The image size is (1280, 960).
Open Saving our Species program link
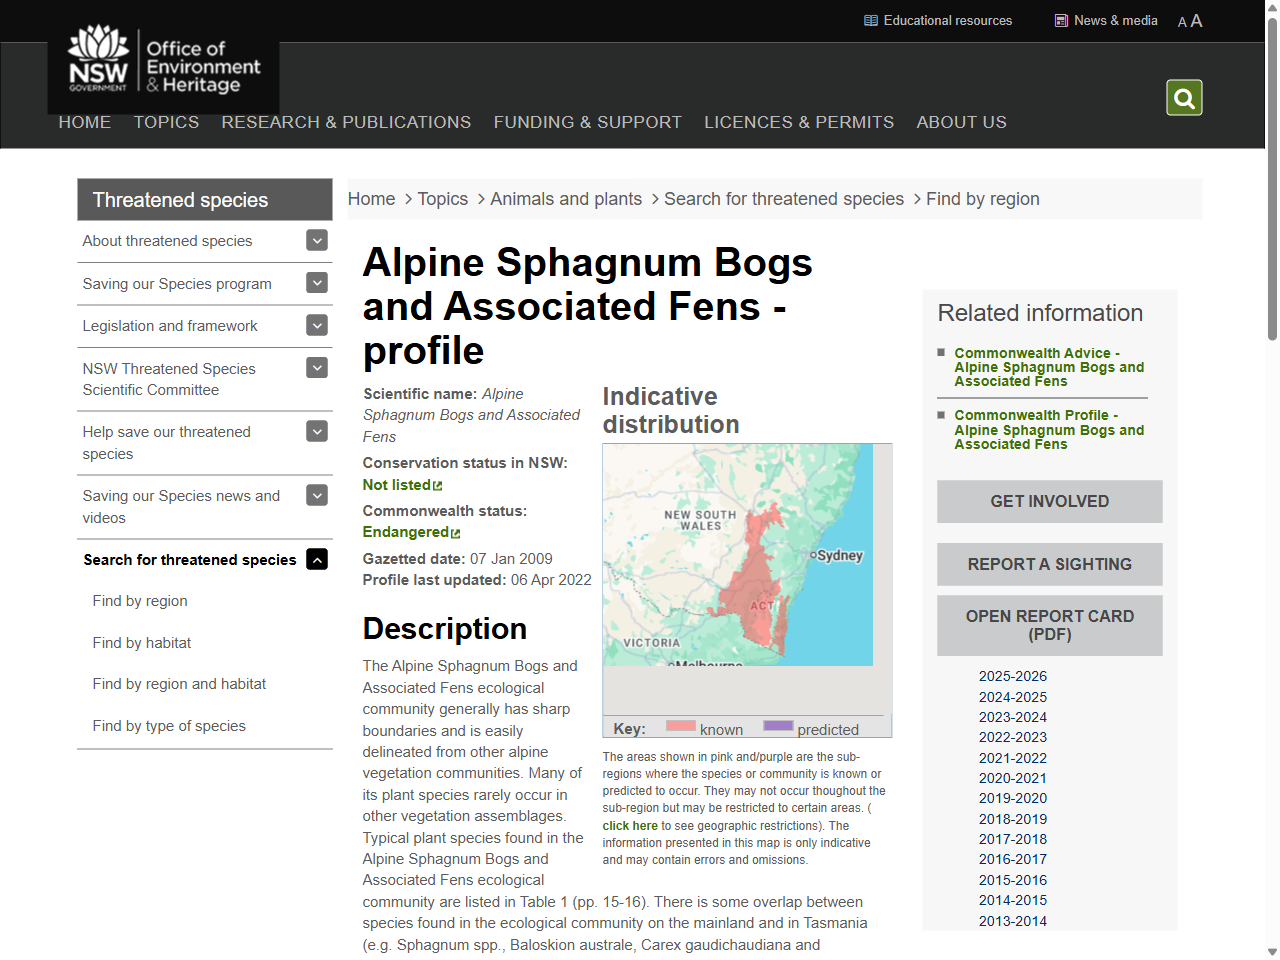[177, 284]
